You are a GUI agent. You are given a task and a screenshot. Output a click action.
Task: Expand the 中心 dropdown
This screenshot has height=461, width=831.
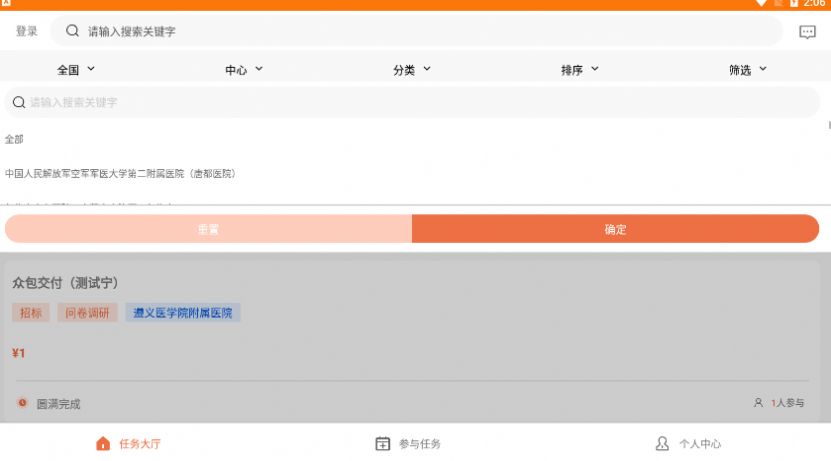tap(244, 69)
